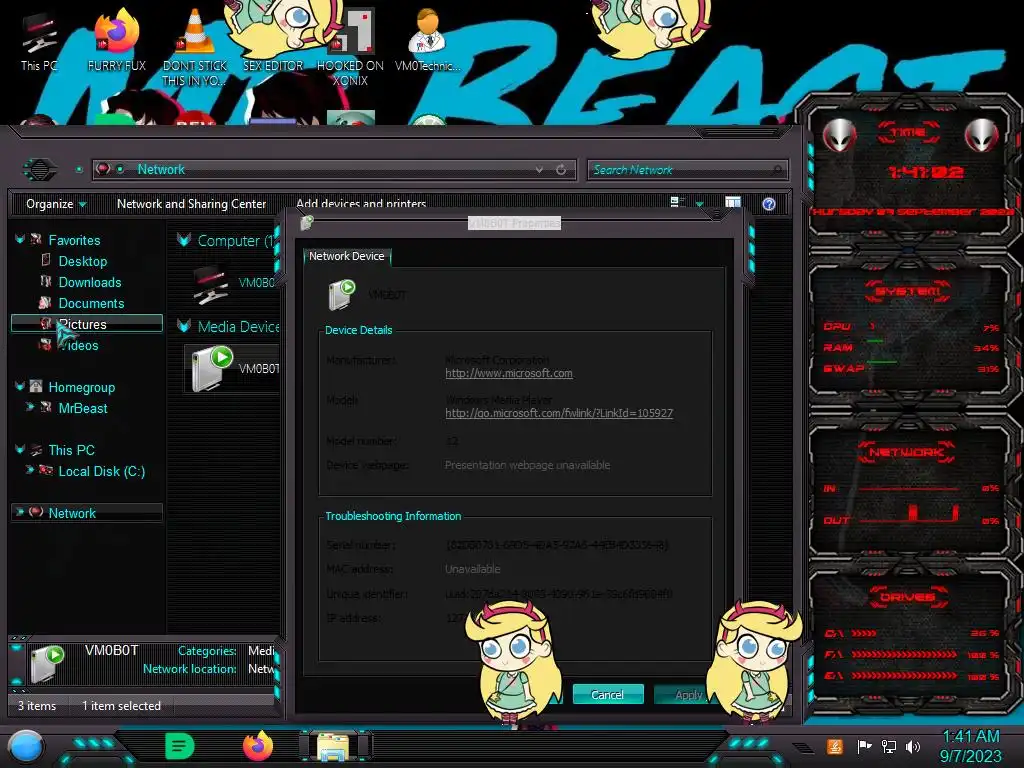Click Add devices and printers
The width and height of the screenshot is (1024, 768).
[x=360, y=204]
